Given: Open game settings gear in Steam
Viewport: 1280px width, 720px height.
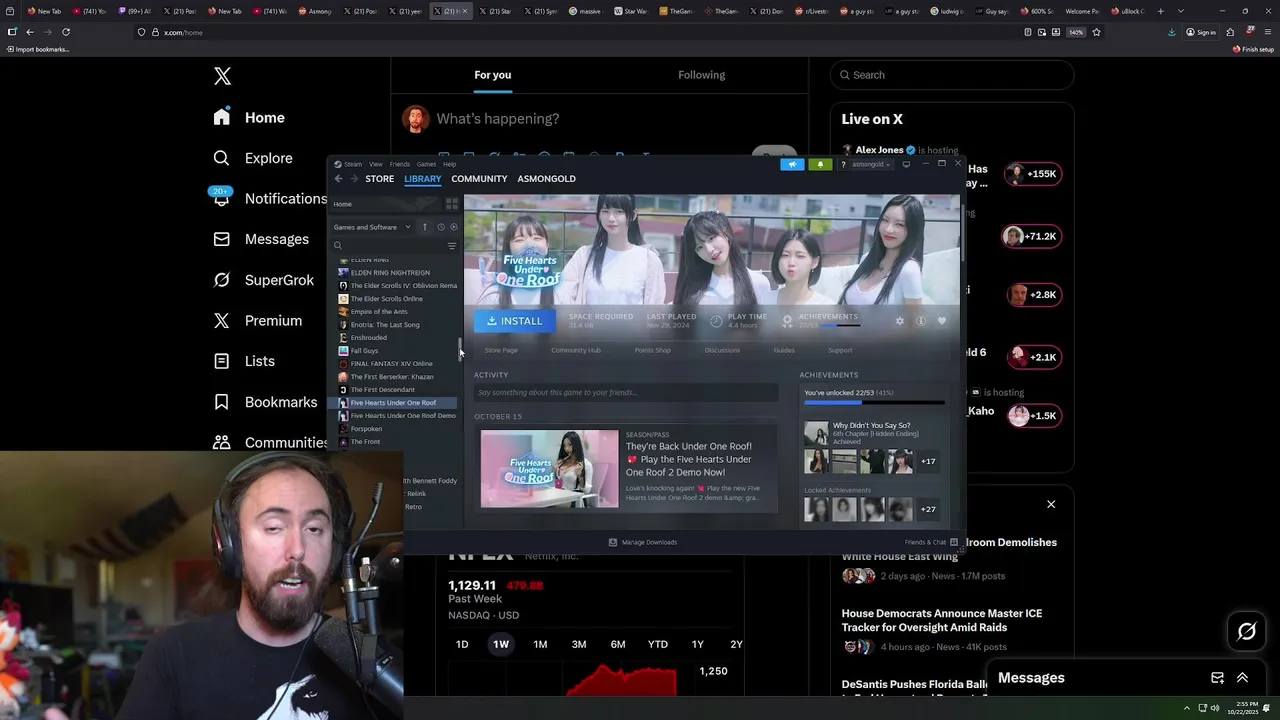Looking at the screenshot, I should 899,321.
